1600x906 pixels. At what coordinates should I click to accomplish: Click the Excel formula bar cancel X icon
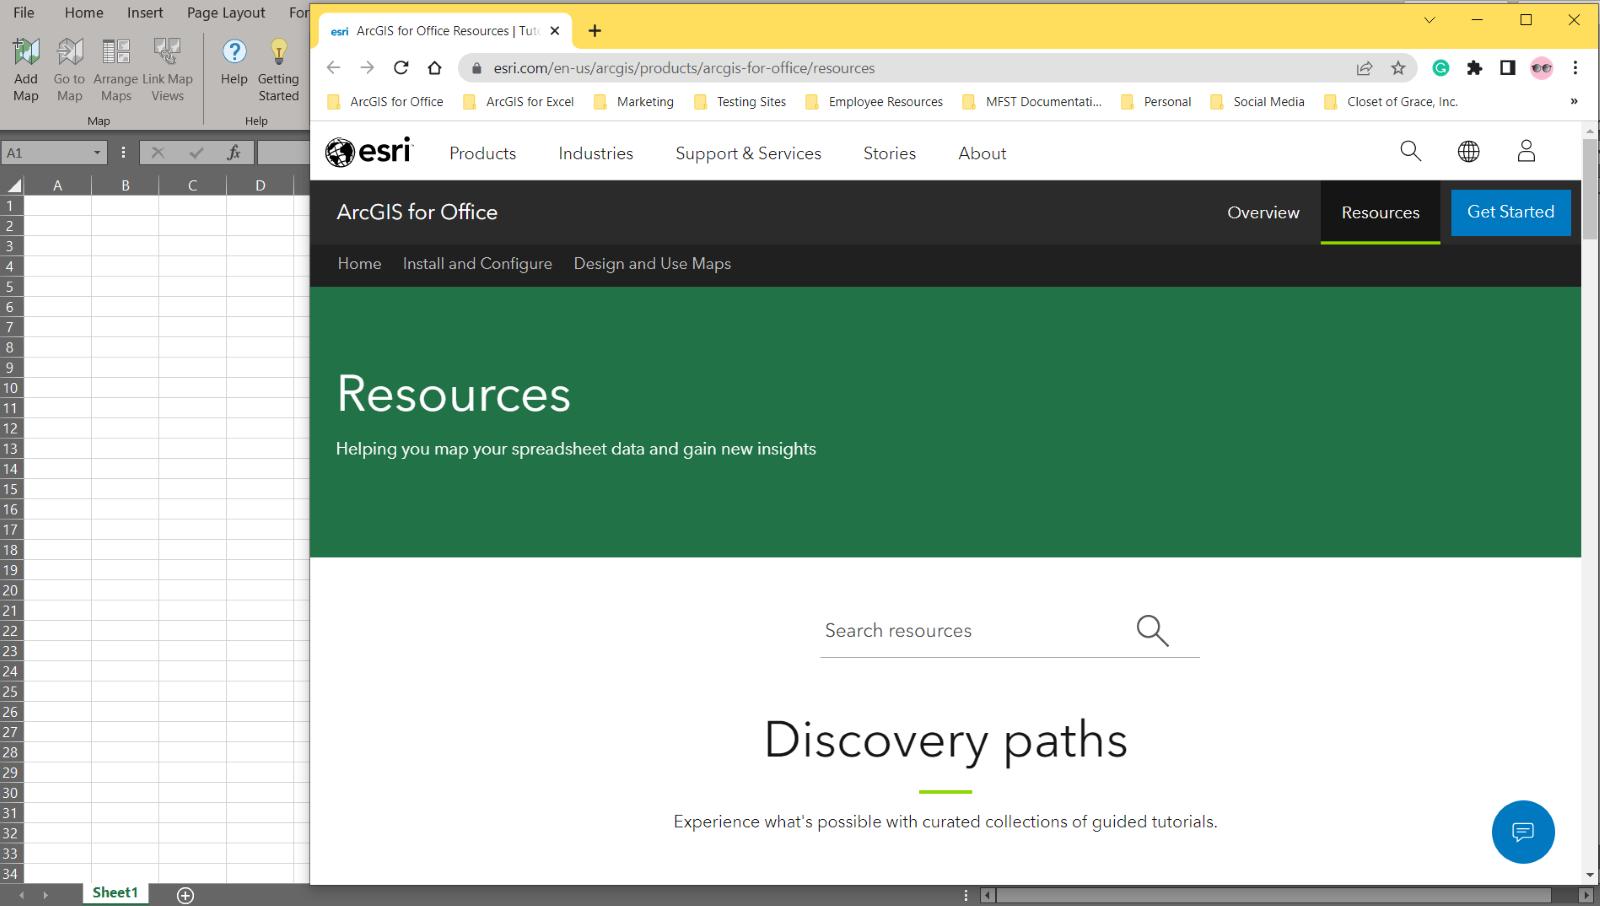tap(158, 153)
